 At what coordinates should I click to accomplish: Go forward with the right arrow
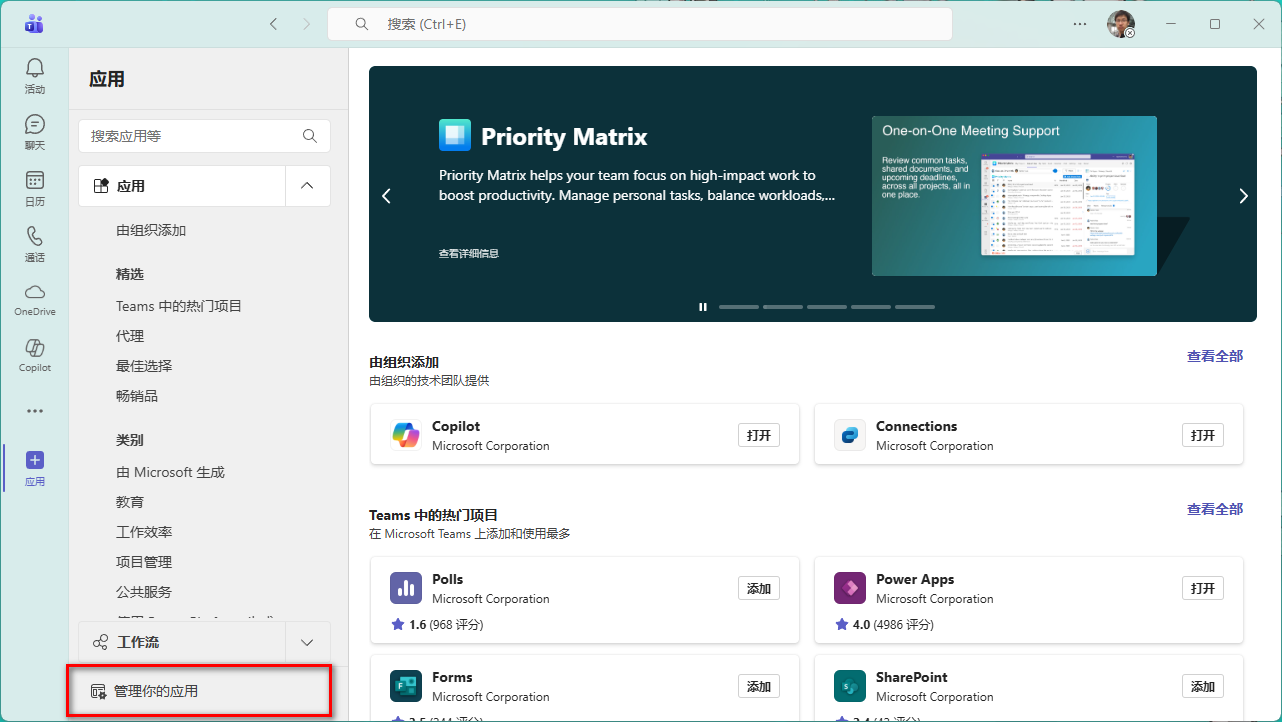[x=306, y=24]
